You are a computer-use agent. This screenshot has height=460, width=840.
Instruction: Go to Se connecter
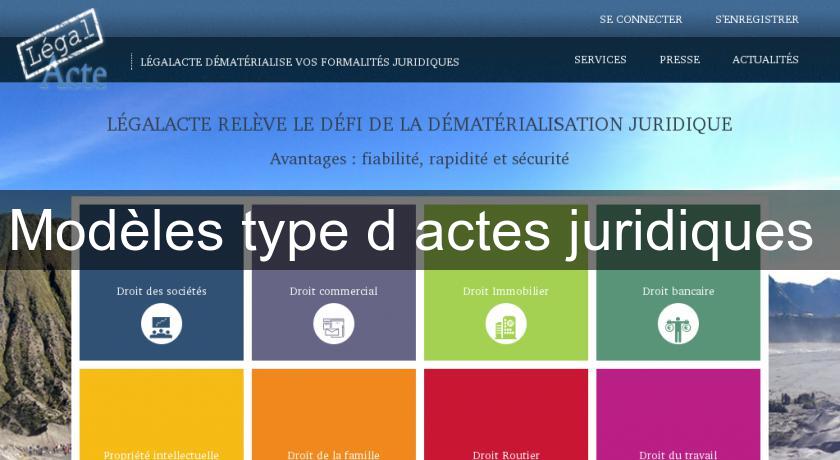tap(641, 19)
